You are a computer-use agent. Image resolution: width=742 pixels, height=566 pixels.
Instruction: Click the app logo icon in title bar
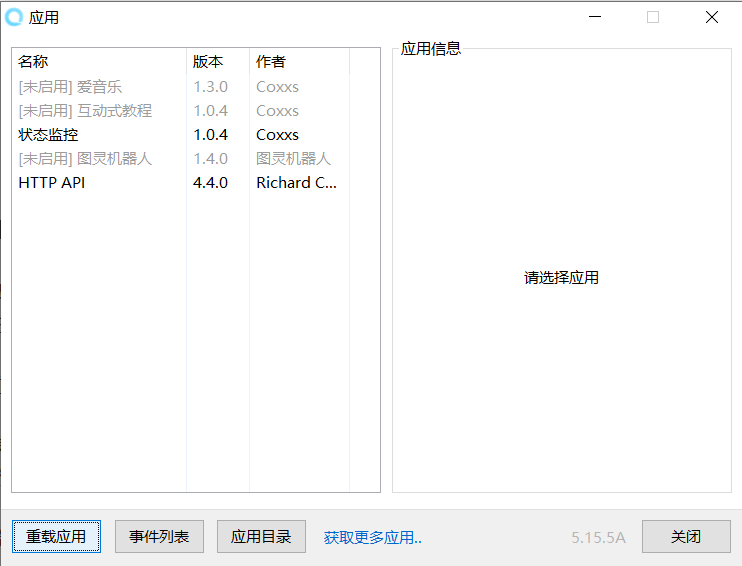pyautogui.click(x=14, y=18)
